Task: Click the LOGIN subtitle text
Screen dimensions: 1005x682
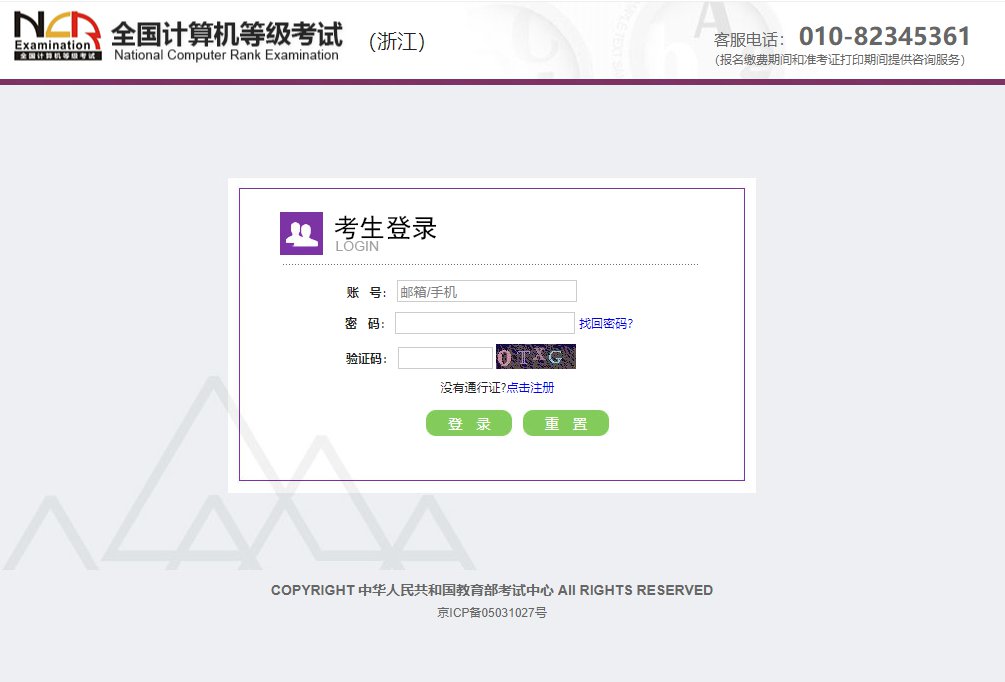Action: (357, 246)
